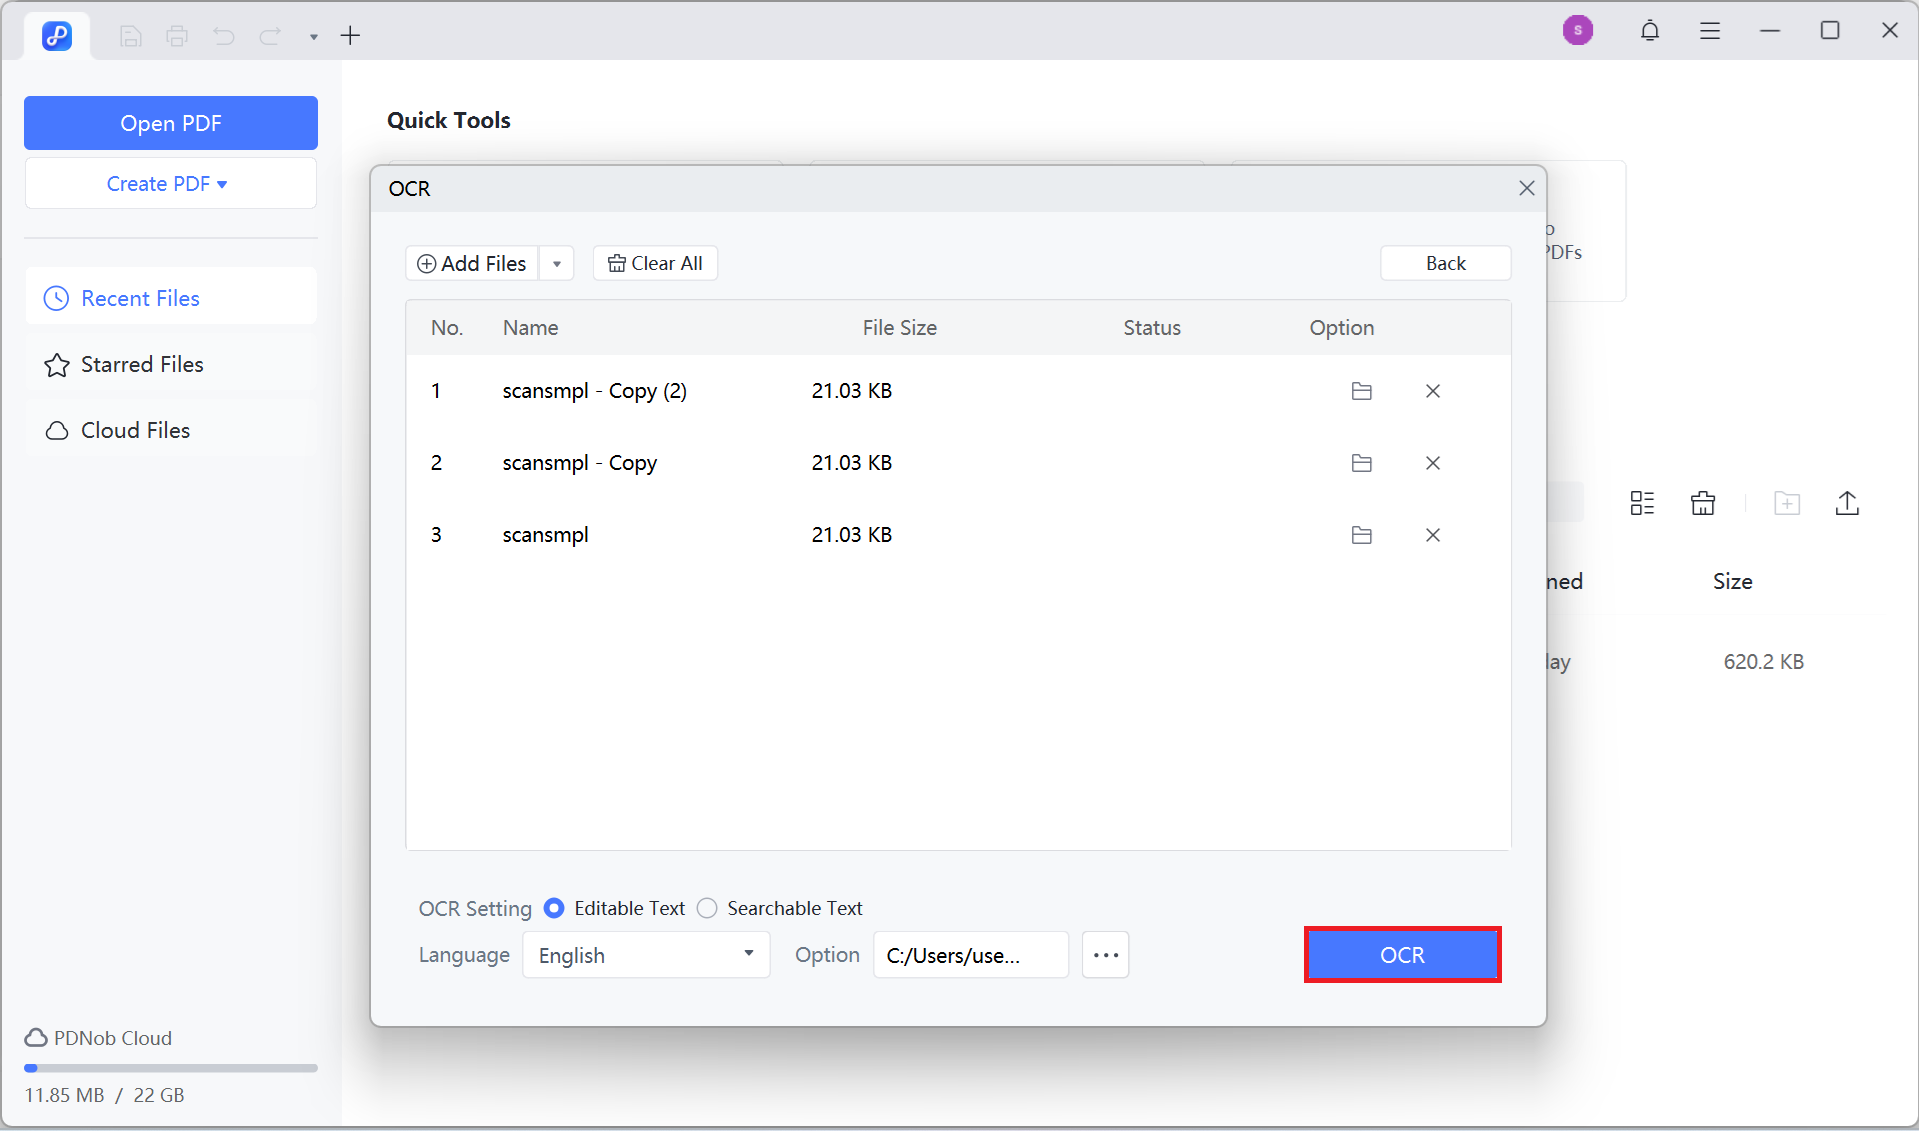Click the upload icon in file toolbar
This screenshot has width=1919, height=1131.
1846,503
